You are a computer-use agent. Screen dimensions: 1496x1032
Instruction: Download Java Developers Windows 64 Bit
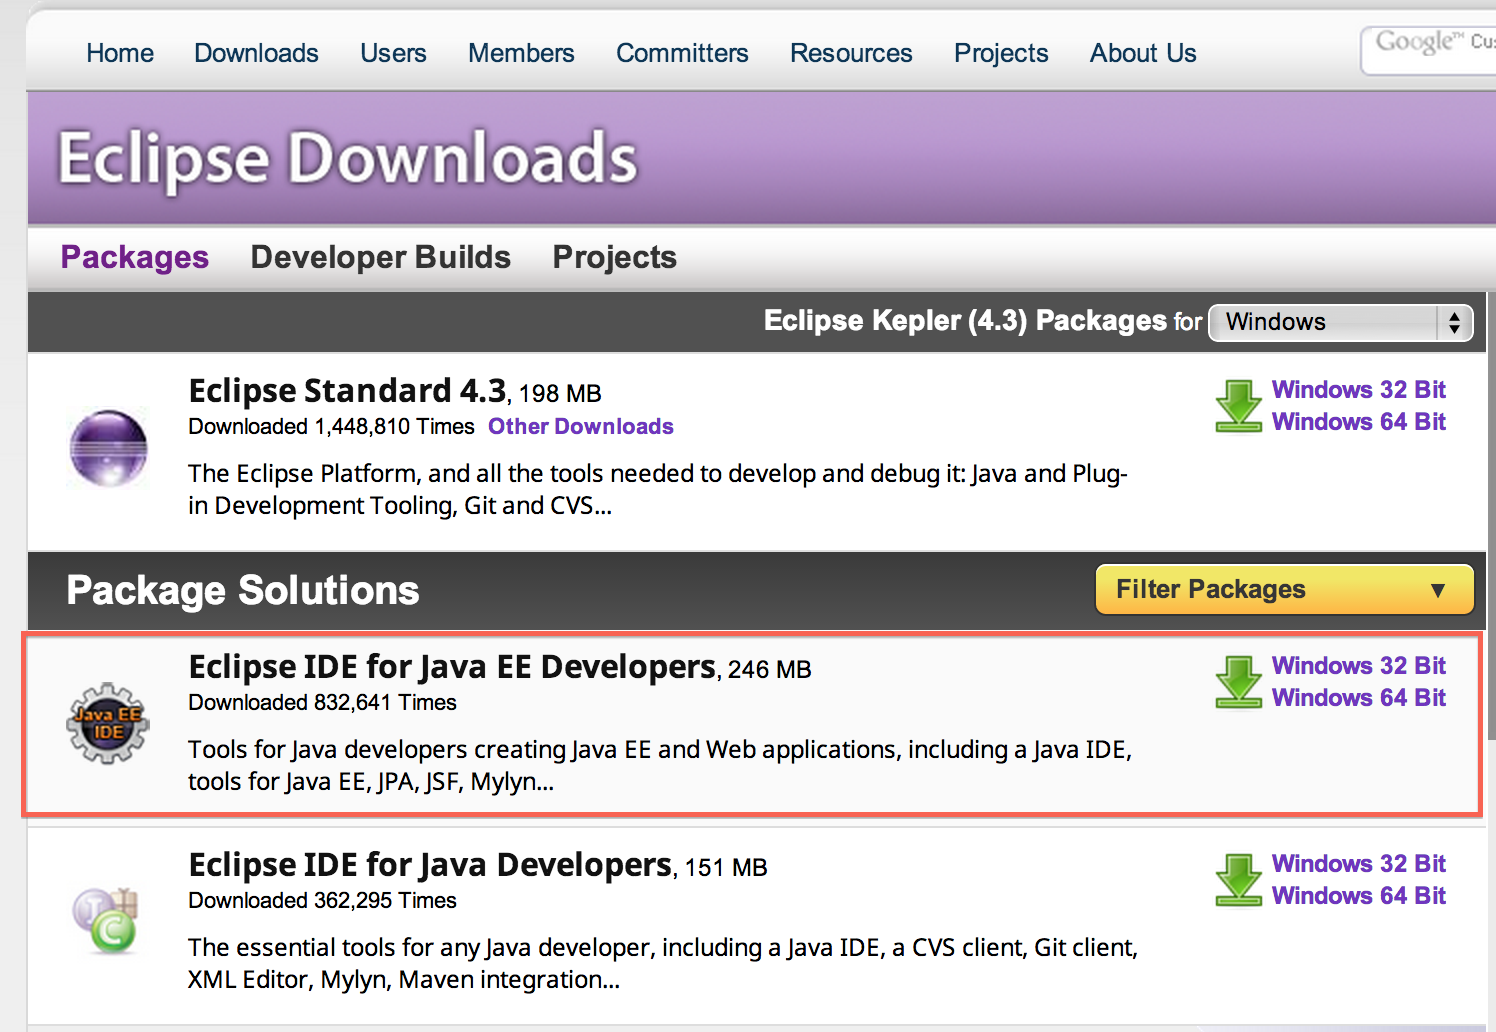(1359, 896)
